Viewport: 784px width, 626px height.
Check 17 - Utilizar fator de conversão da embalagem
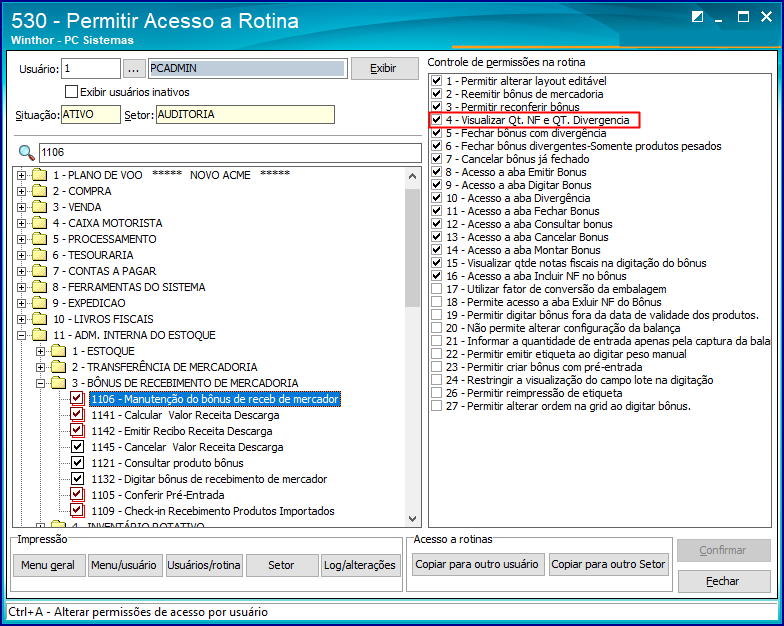[436, 289]
